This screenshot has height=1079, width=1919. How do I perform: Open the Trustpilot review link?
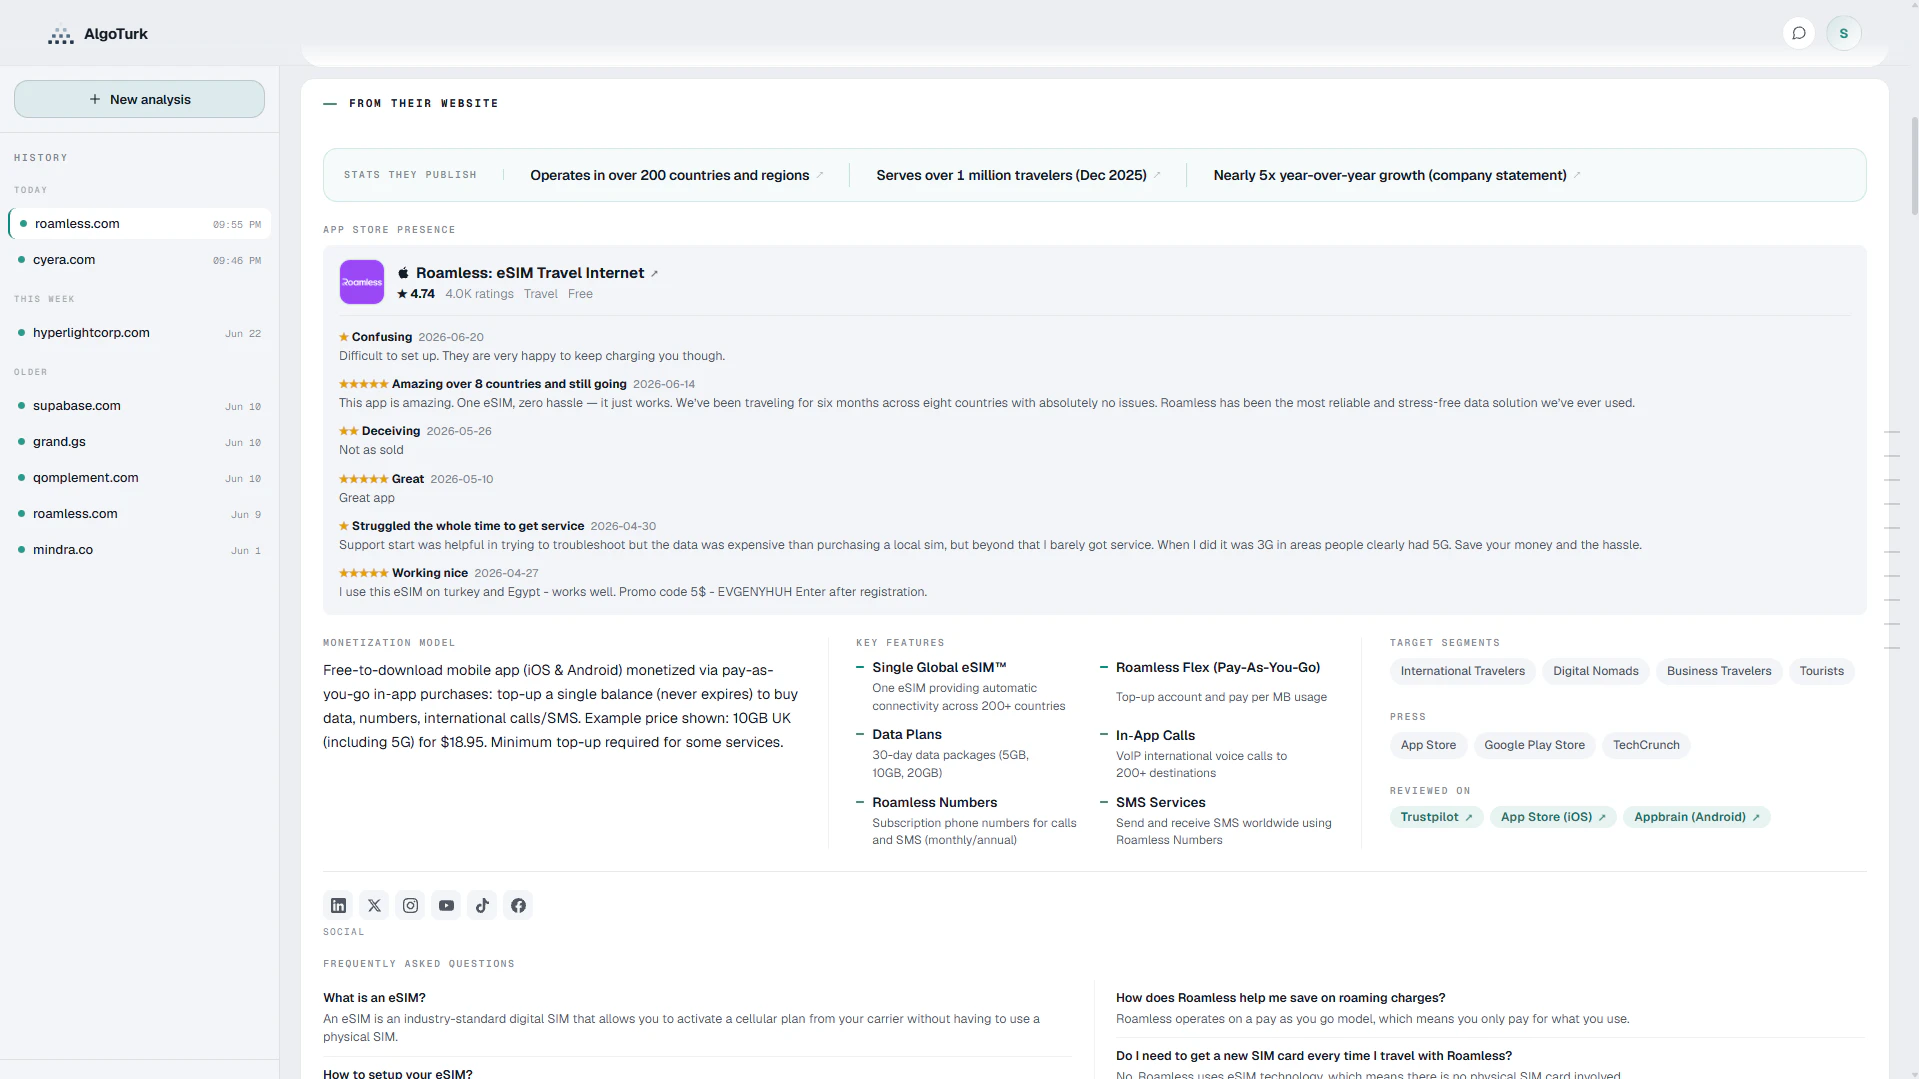[1436, 817]
